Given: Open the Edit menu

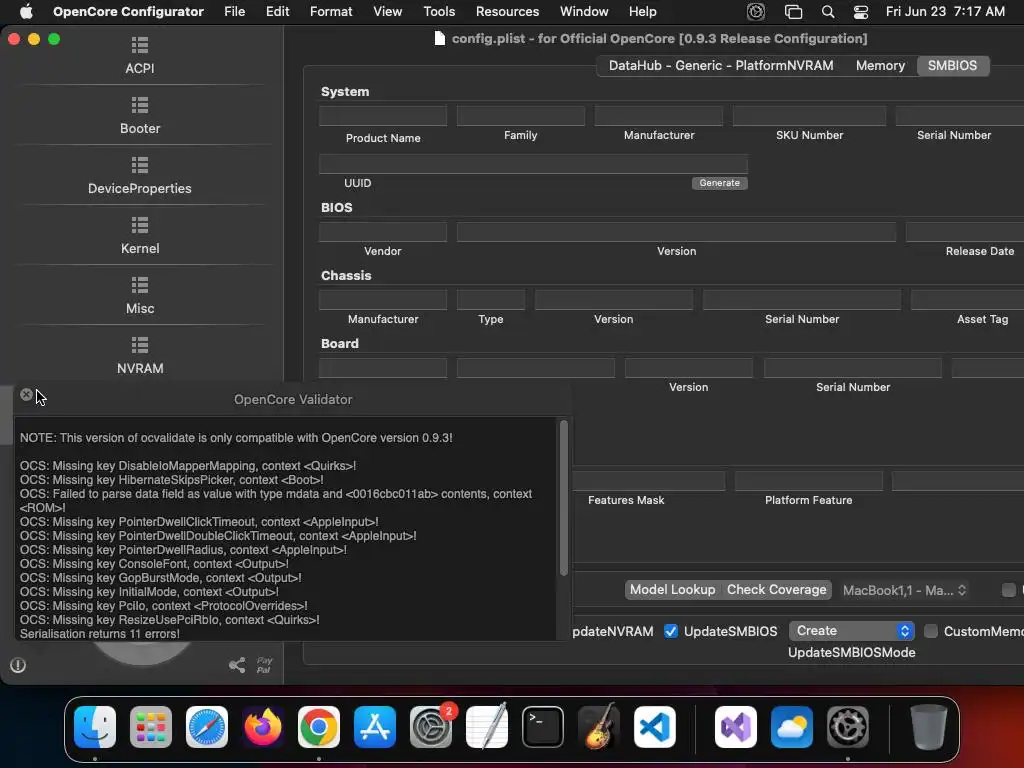Looking at the screenshot, I should [x=278, y=11].
